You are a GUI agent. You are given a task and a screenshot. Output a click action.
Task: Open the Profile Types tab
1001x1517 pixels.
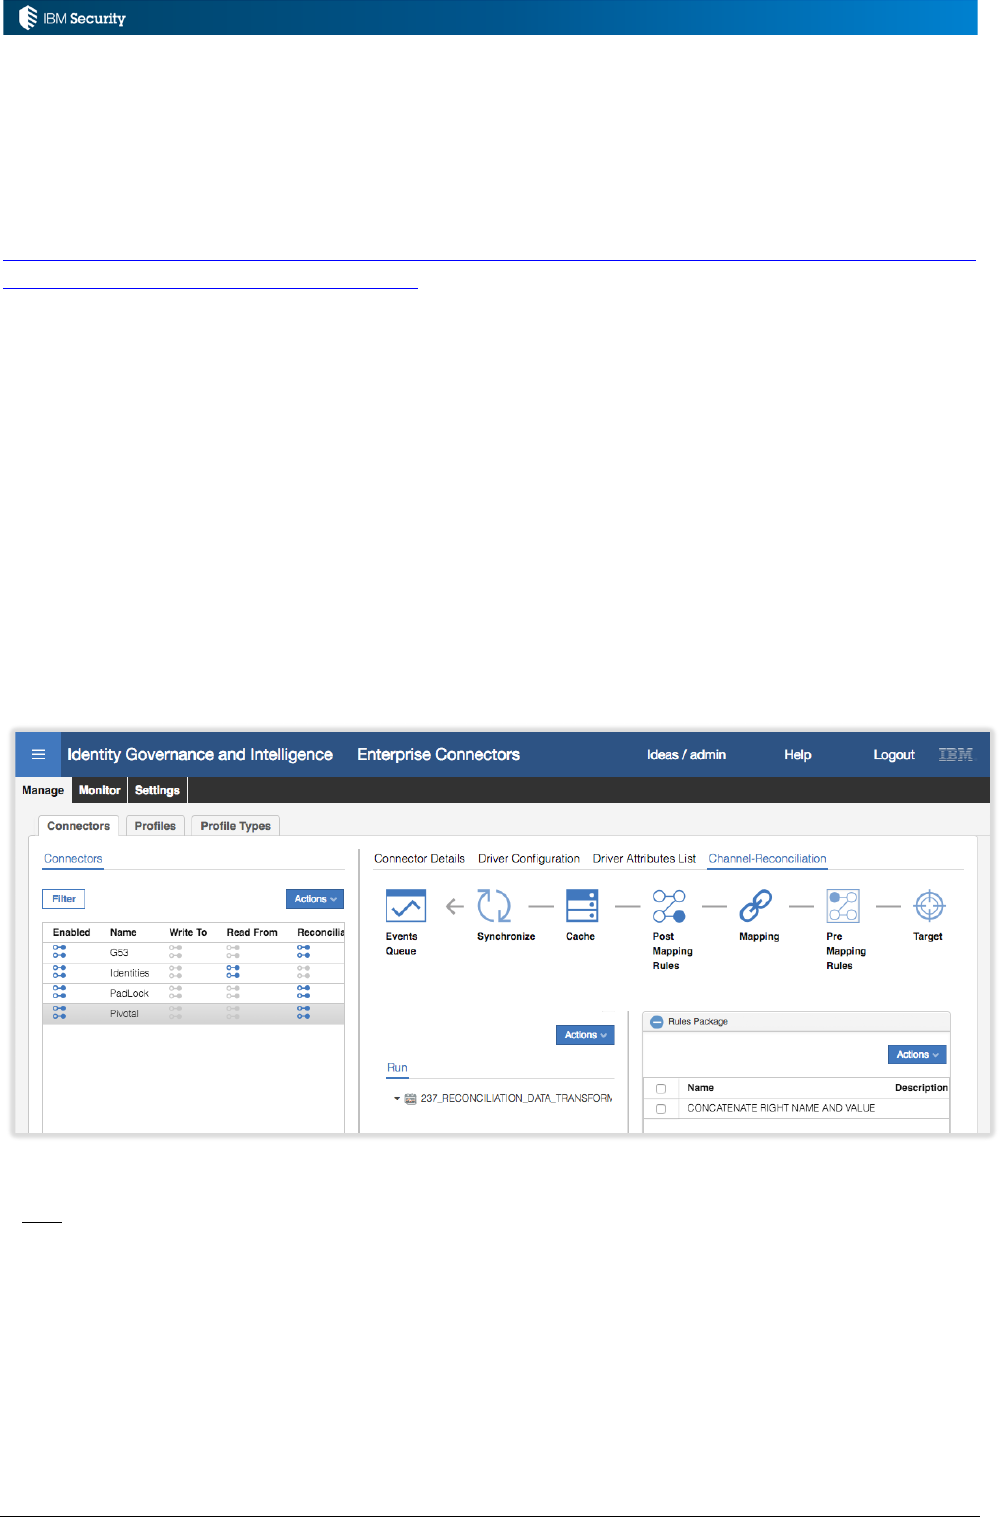[236, 826]
